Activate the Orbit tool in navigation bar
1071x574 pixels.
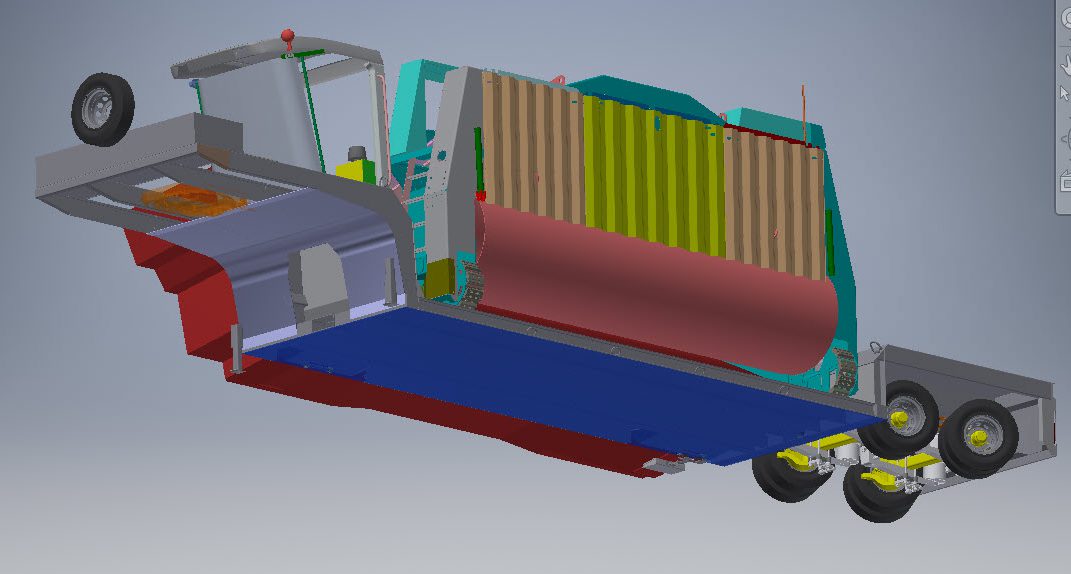(1066, 139)
